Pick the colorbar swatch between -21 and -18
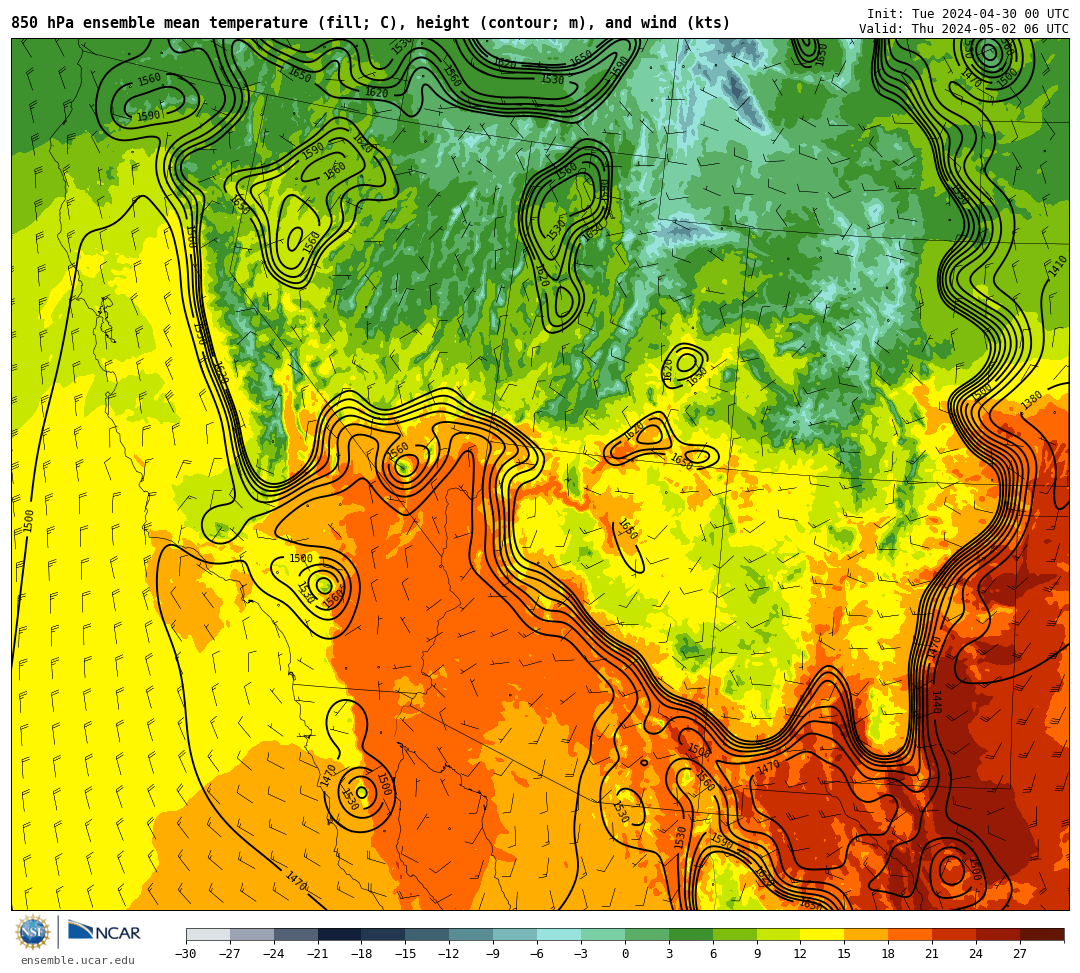The image size is (1080, 973). coord(340,934)
